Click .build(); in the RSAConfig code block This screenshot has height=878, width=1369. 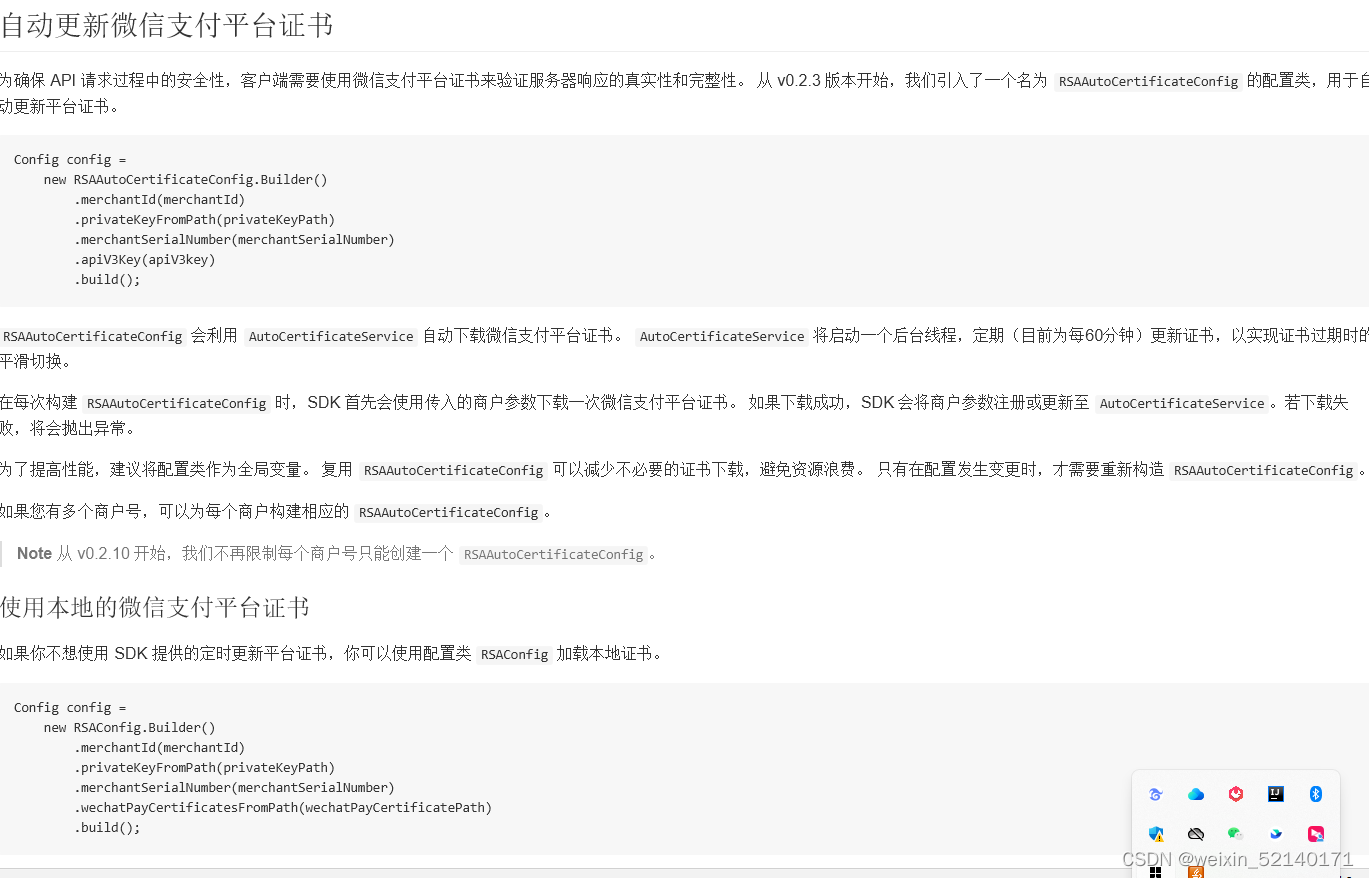107,828
